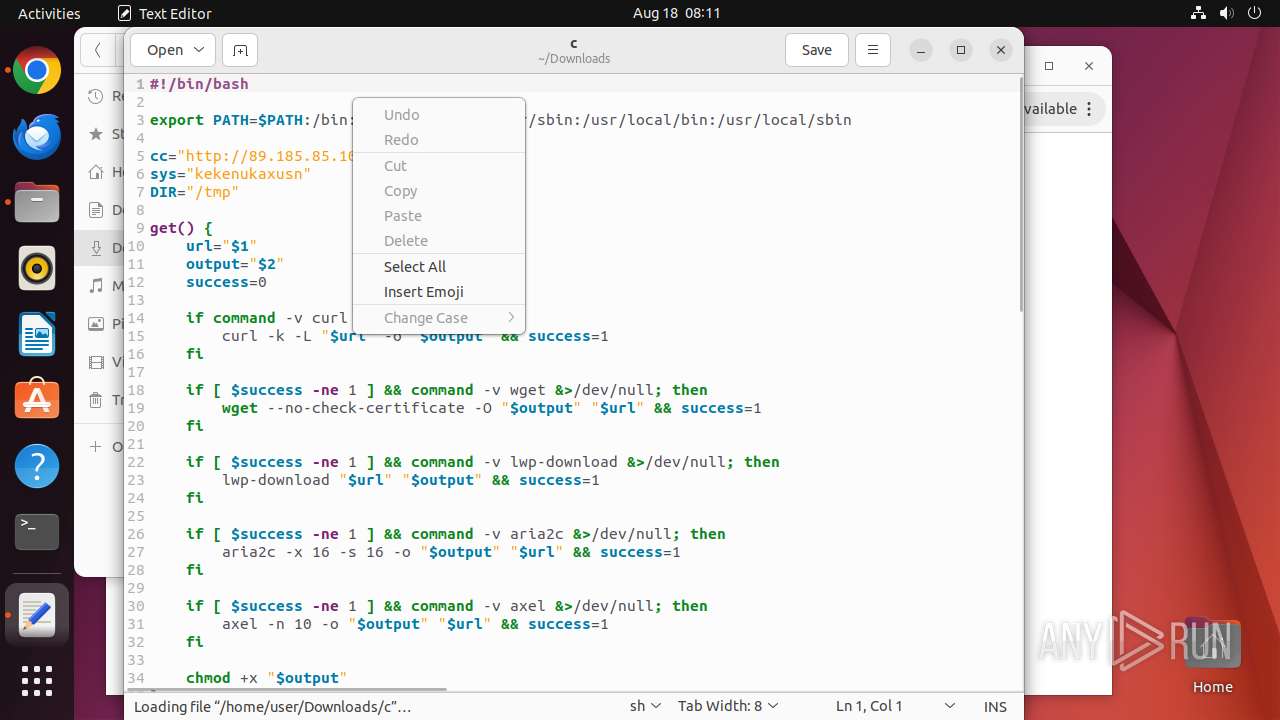The image size is (1280, 720).
Task: Open the sh language selector dropdown
Action: pos(645,706)
